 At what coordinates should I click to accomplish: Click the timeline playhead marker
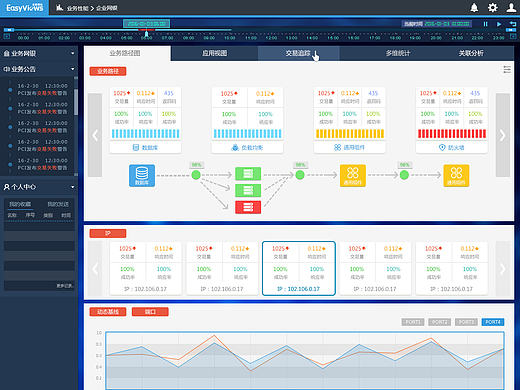[146, 34]
